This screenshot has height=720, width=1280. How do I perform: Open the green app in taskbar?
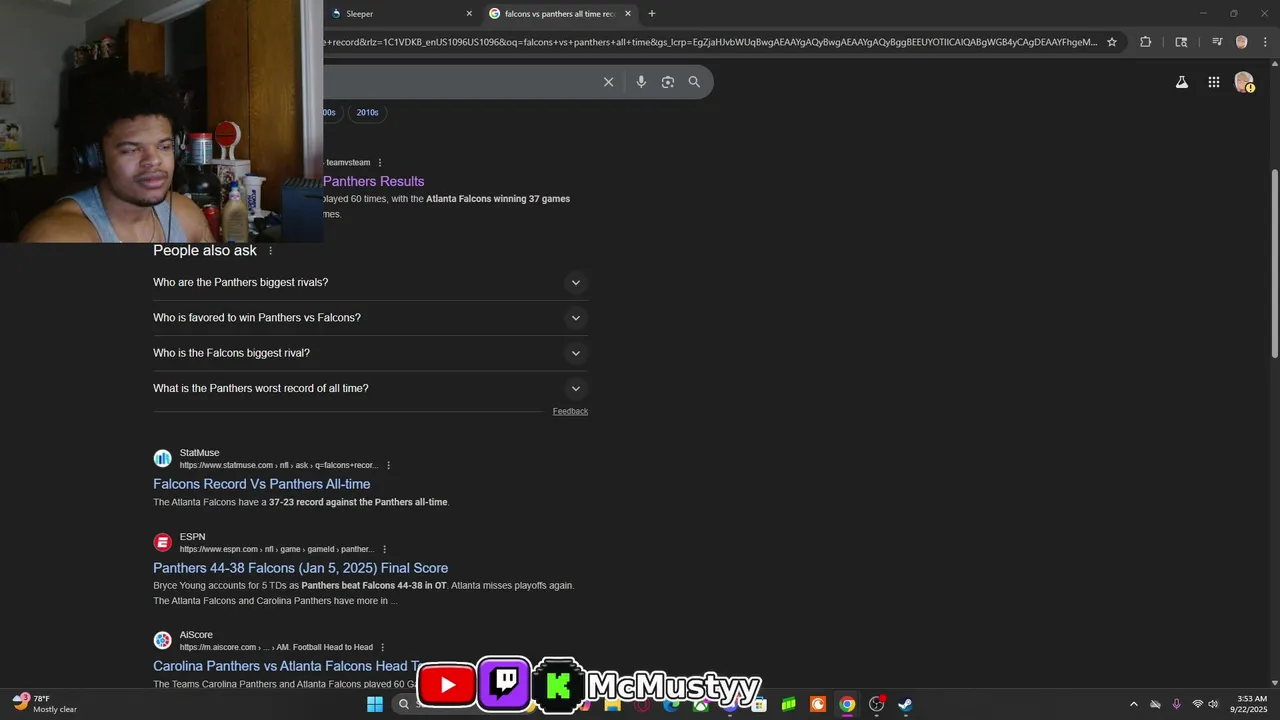[789, 704]
